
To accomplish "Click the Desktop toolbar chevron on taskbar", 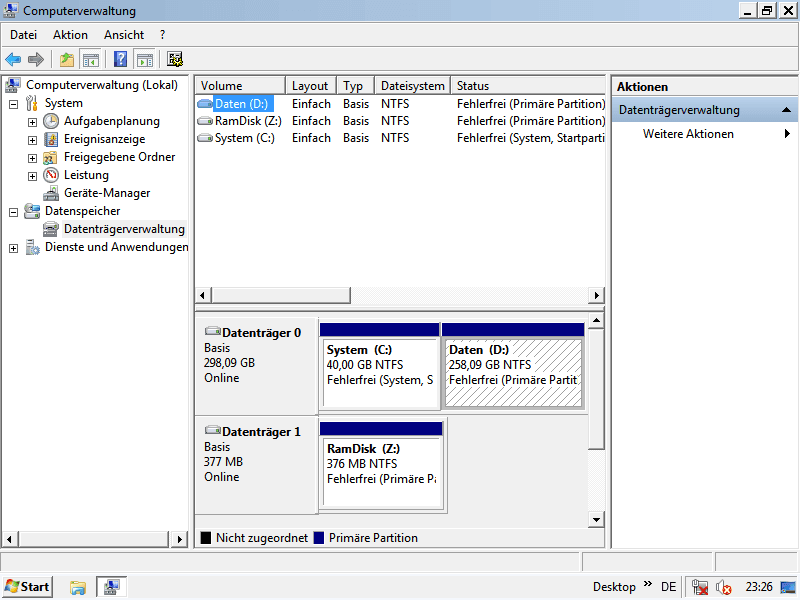I will pyautogui.click(x=648, y=584).
